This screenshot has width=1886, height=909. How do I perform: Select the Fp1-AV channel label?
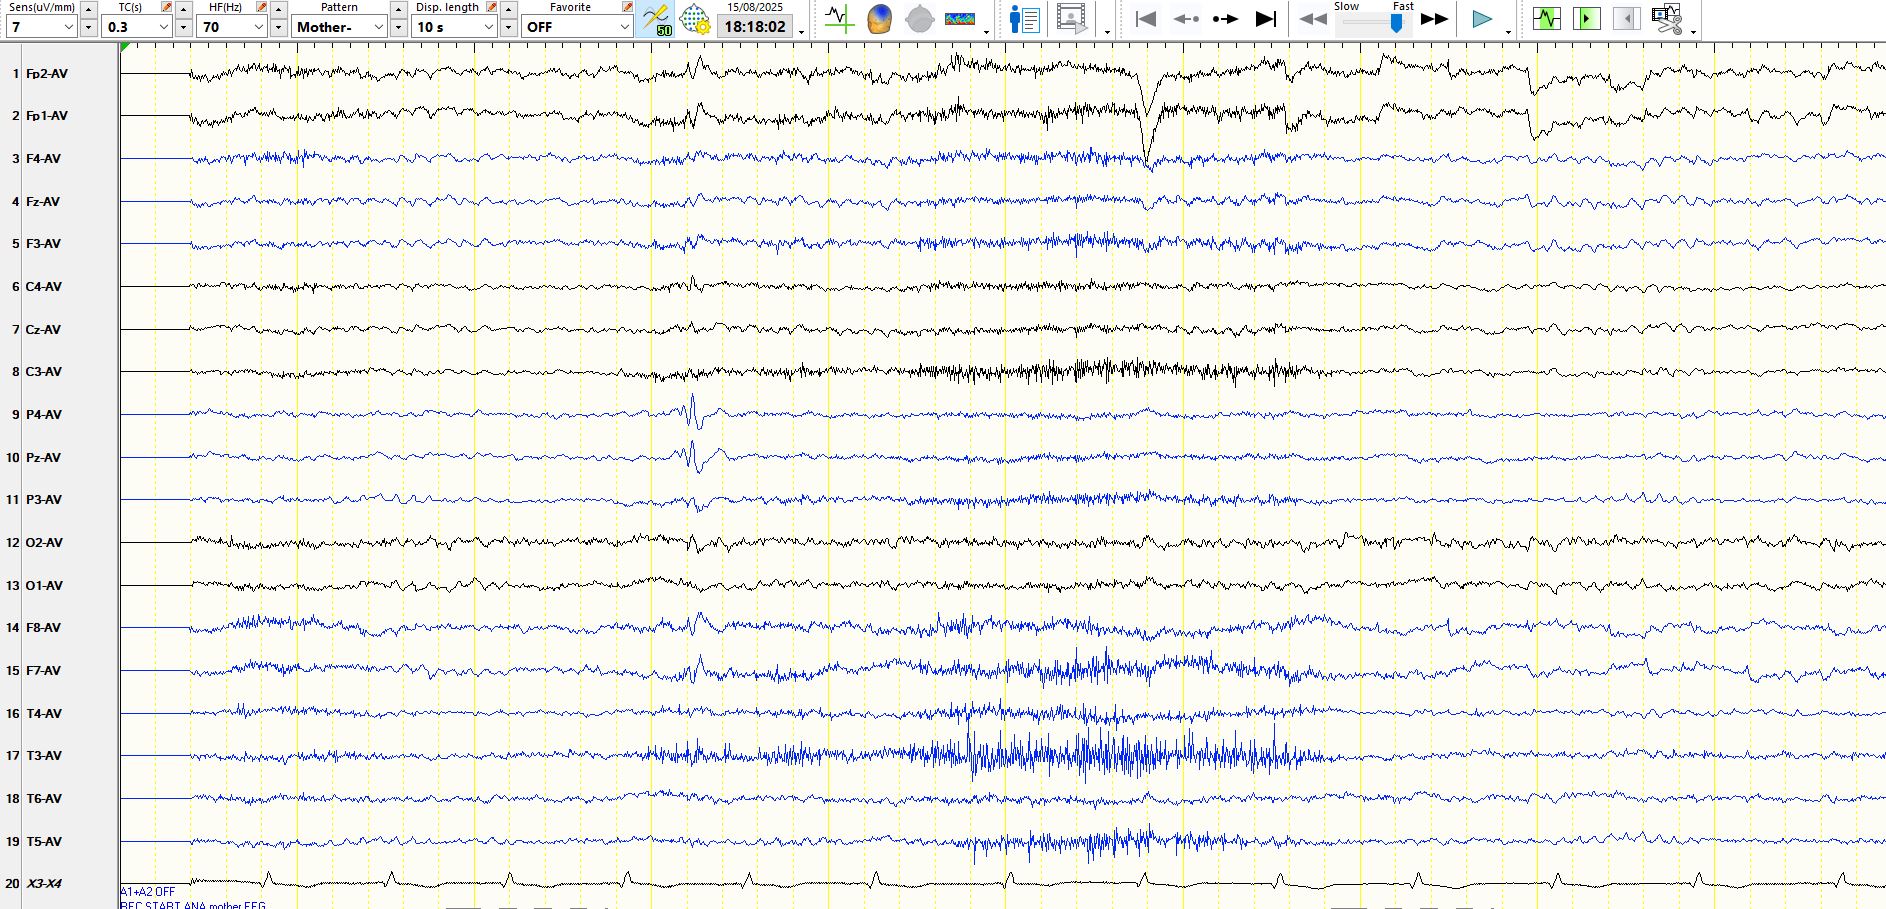click(47, 116)
